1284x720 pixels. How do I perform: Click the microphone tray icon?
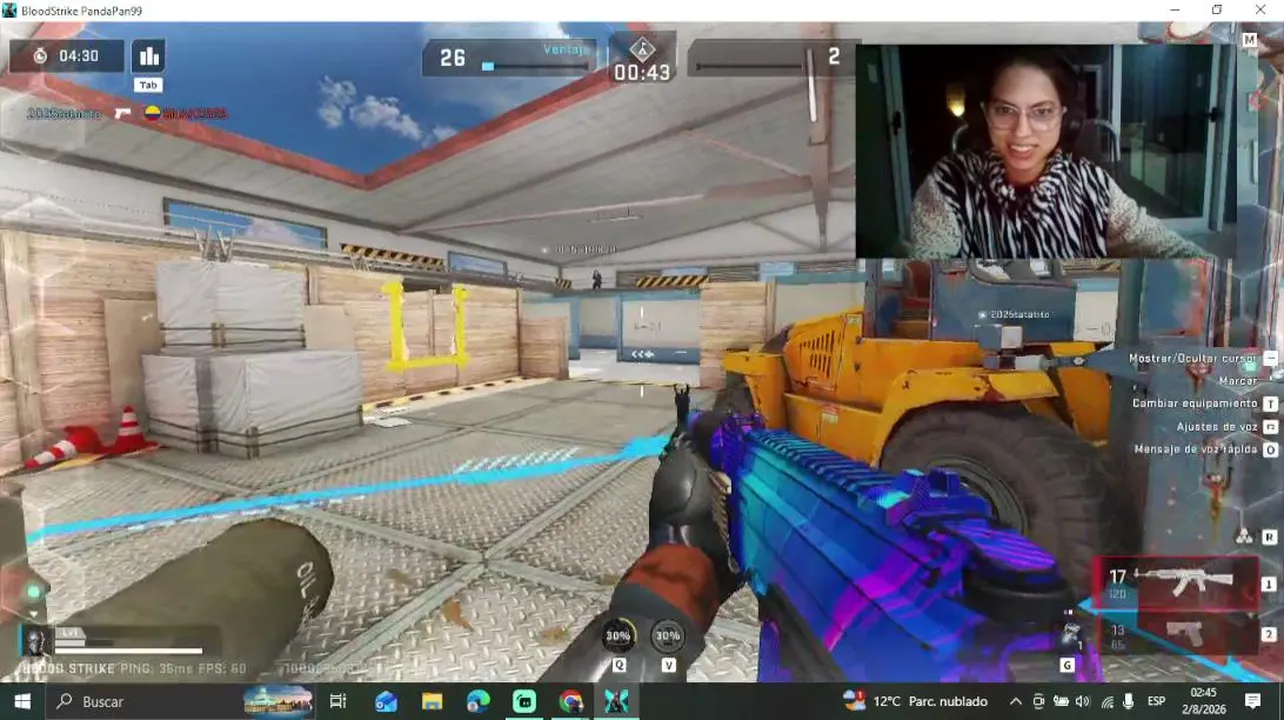click(1129, 701)
